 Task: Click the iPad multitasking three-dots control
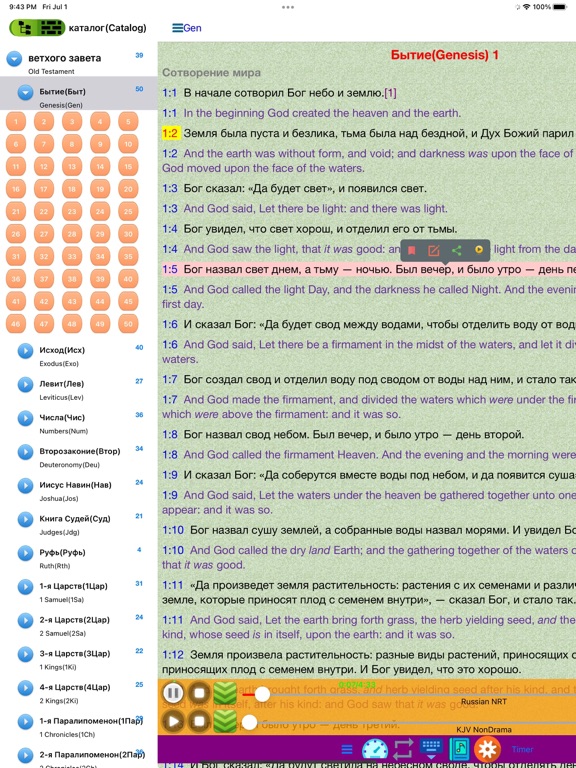click(x=288, y=7)
